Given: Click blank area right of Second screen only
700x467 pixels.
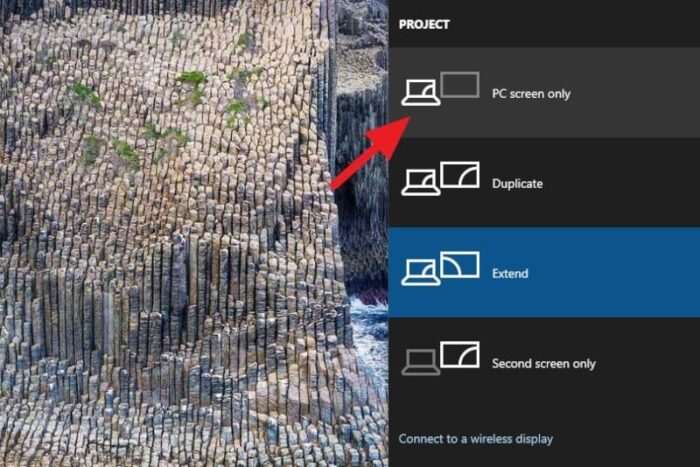Looking at the screenshot, I should click(647, 363).
